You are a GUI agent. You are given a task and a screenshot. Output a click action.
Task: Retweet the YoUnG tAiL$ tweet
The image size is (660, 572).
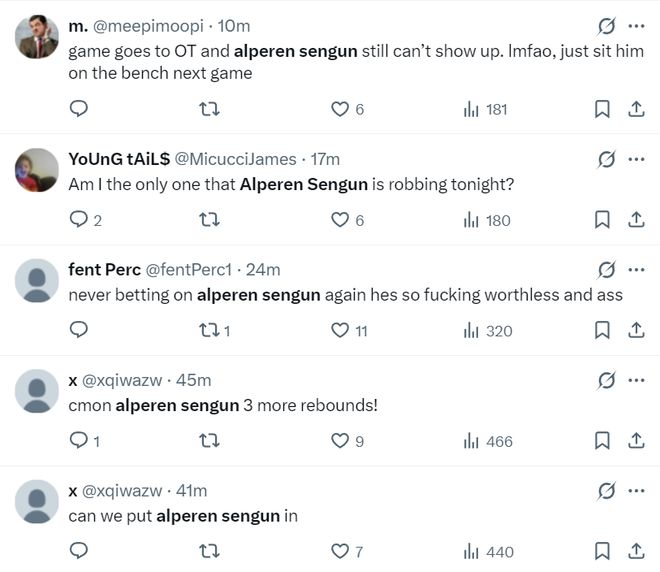210,220
